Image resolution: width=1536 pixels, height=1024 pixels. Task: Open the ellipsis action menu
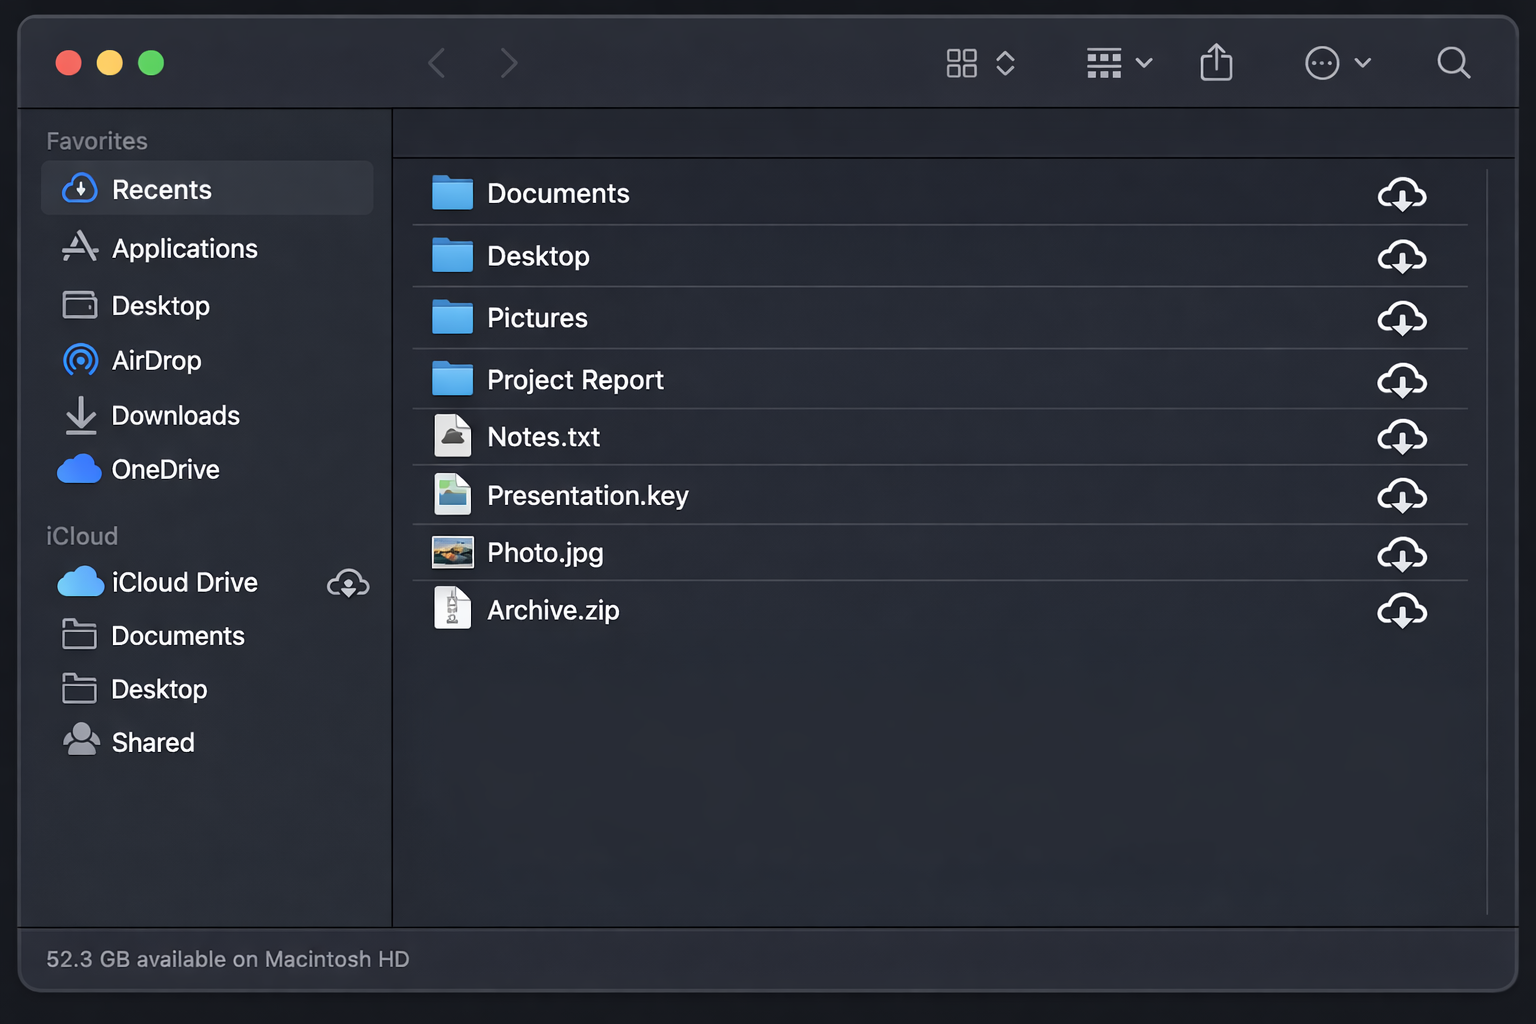pyautogui.click(x=1322, y=63)
